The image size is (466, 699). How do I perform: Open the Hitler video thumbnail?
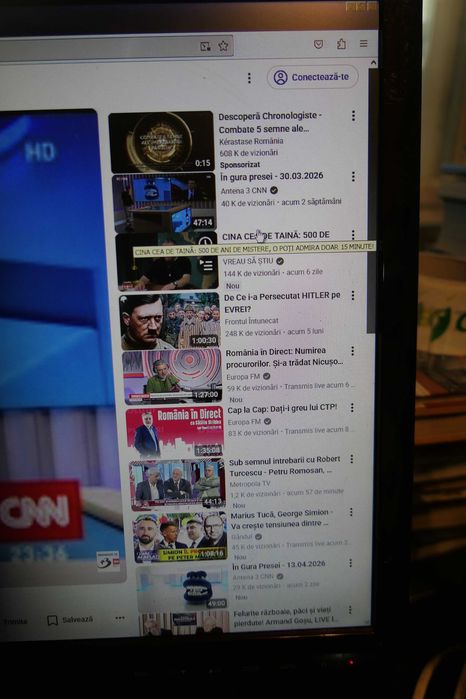169,321
